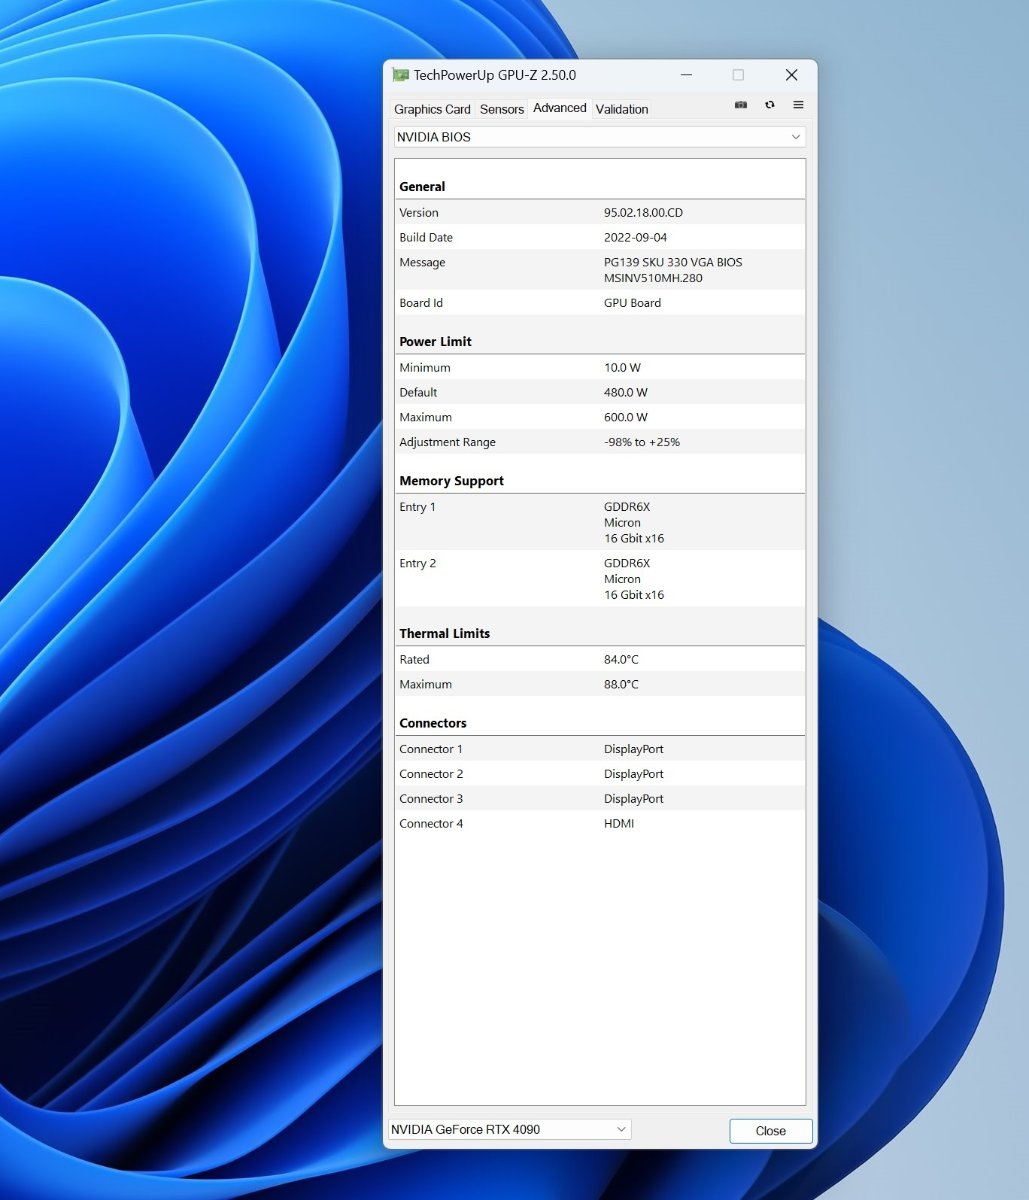
Task: Minimize the GPU-Z window
Action: 686,75
